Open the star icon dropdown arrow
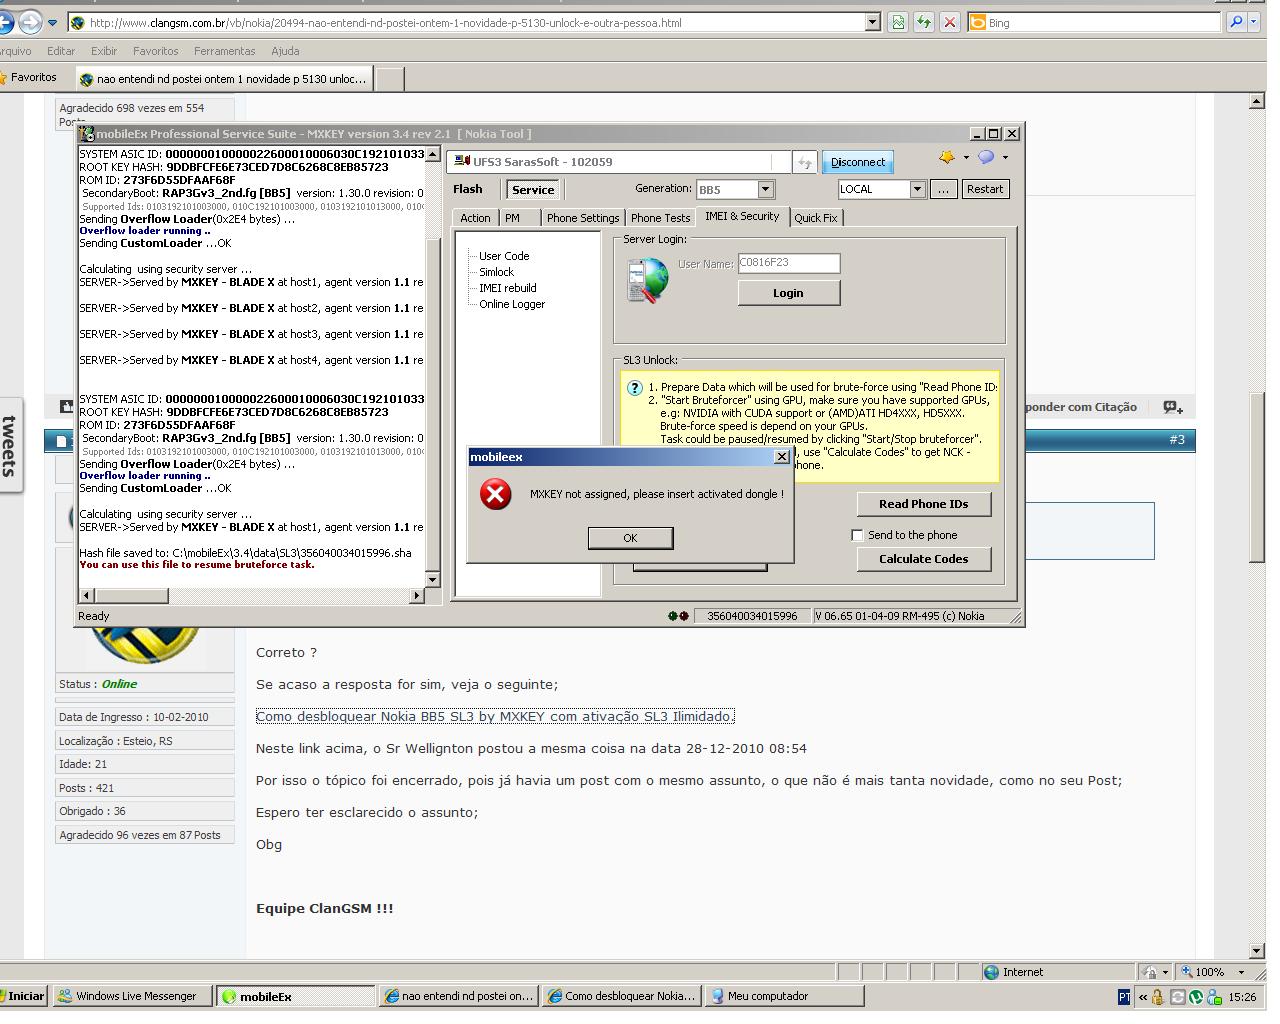The height and width of the screenshot is (1024, 1280). pos(966,158)
